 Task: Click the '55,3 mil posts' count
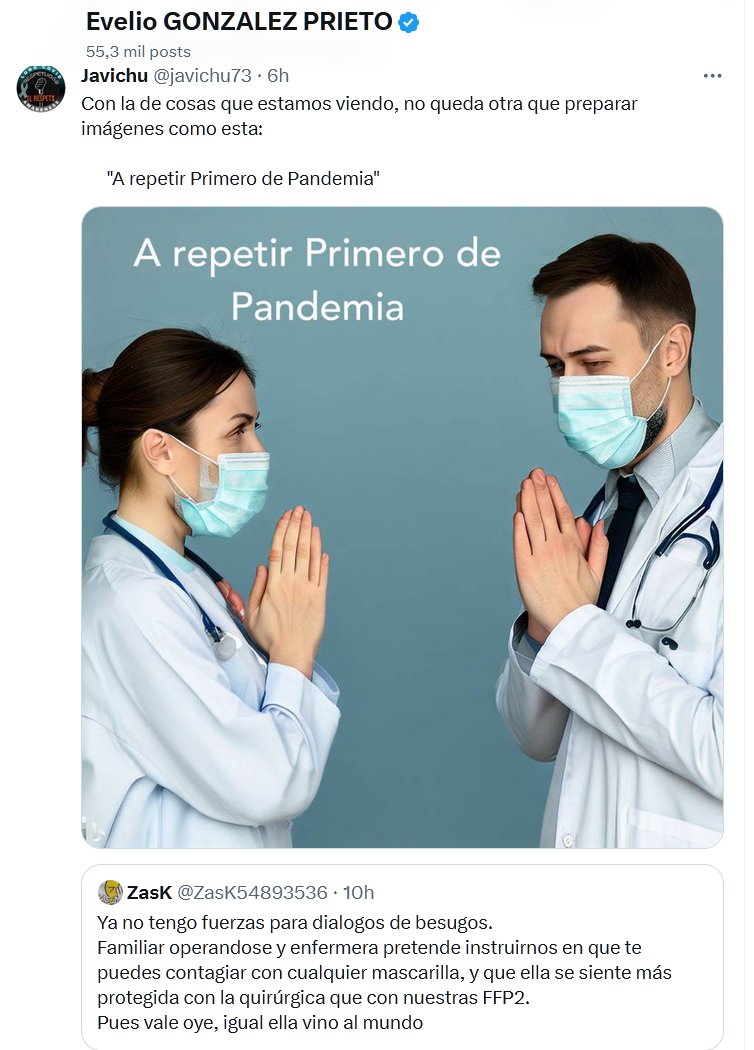coord(138,52)
